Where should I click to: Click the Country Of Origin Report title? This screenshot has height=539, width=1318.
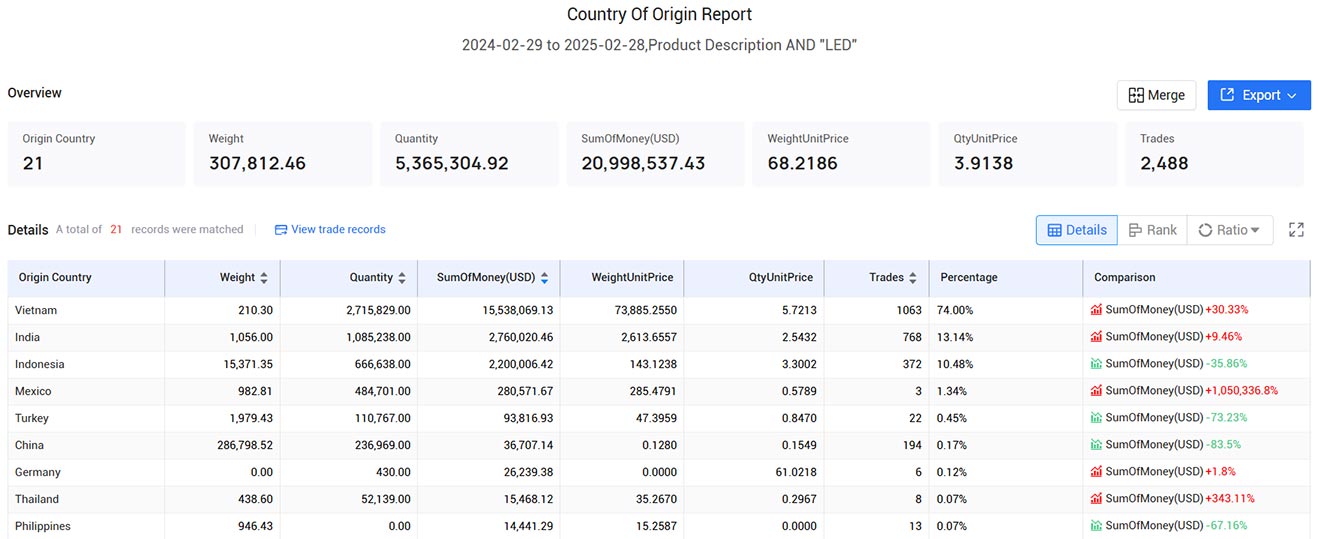coord(659,15)
